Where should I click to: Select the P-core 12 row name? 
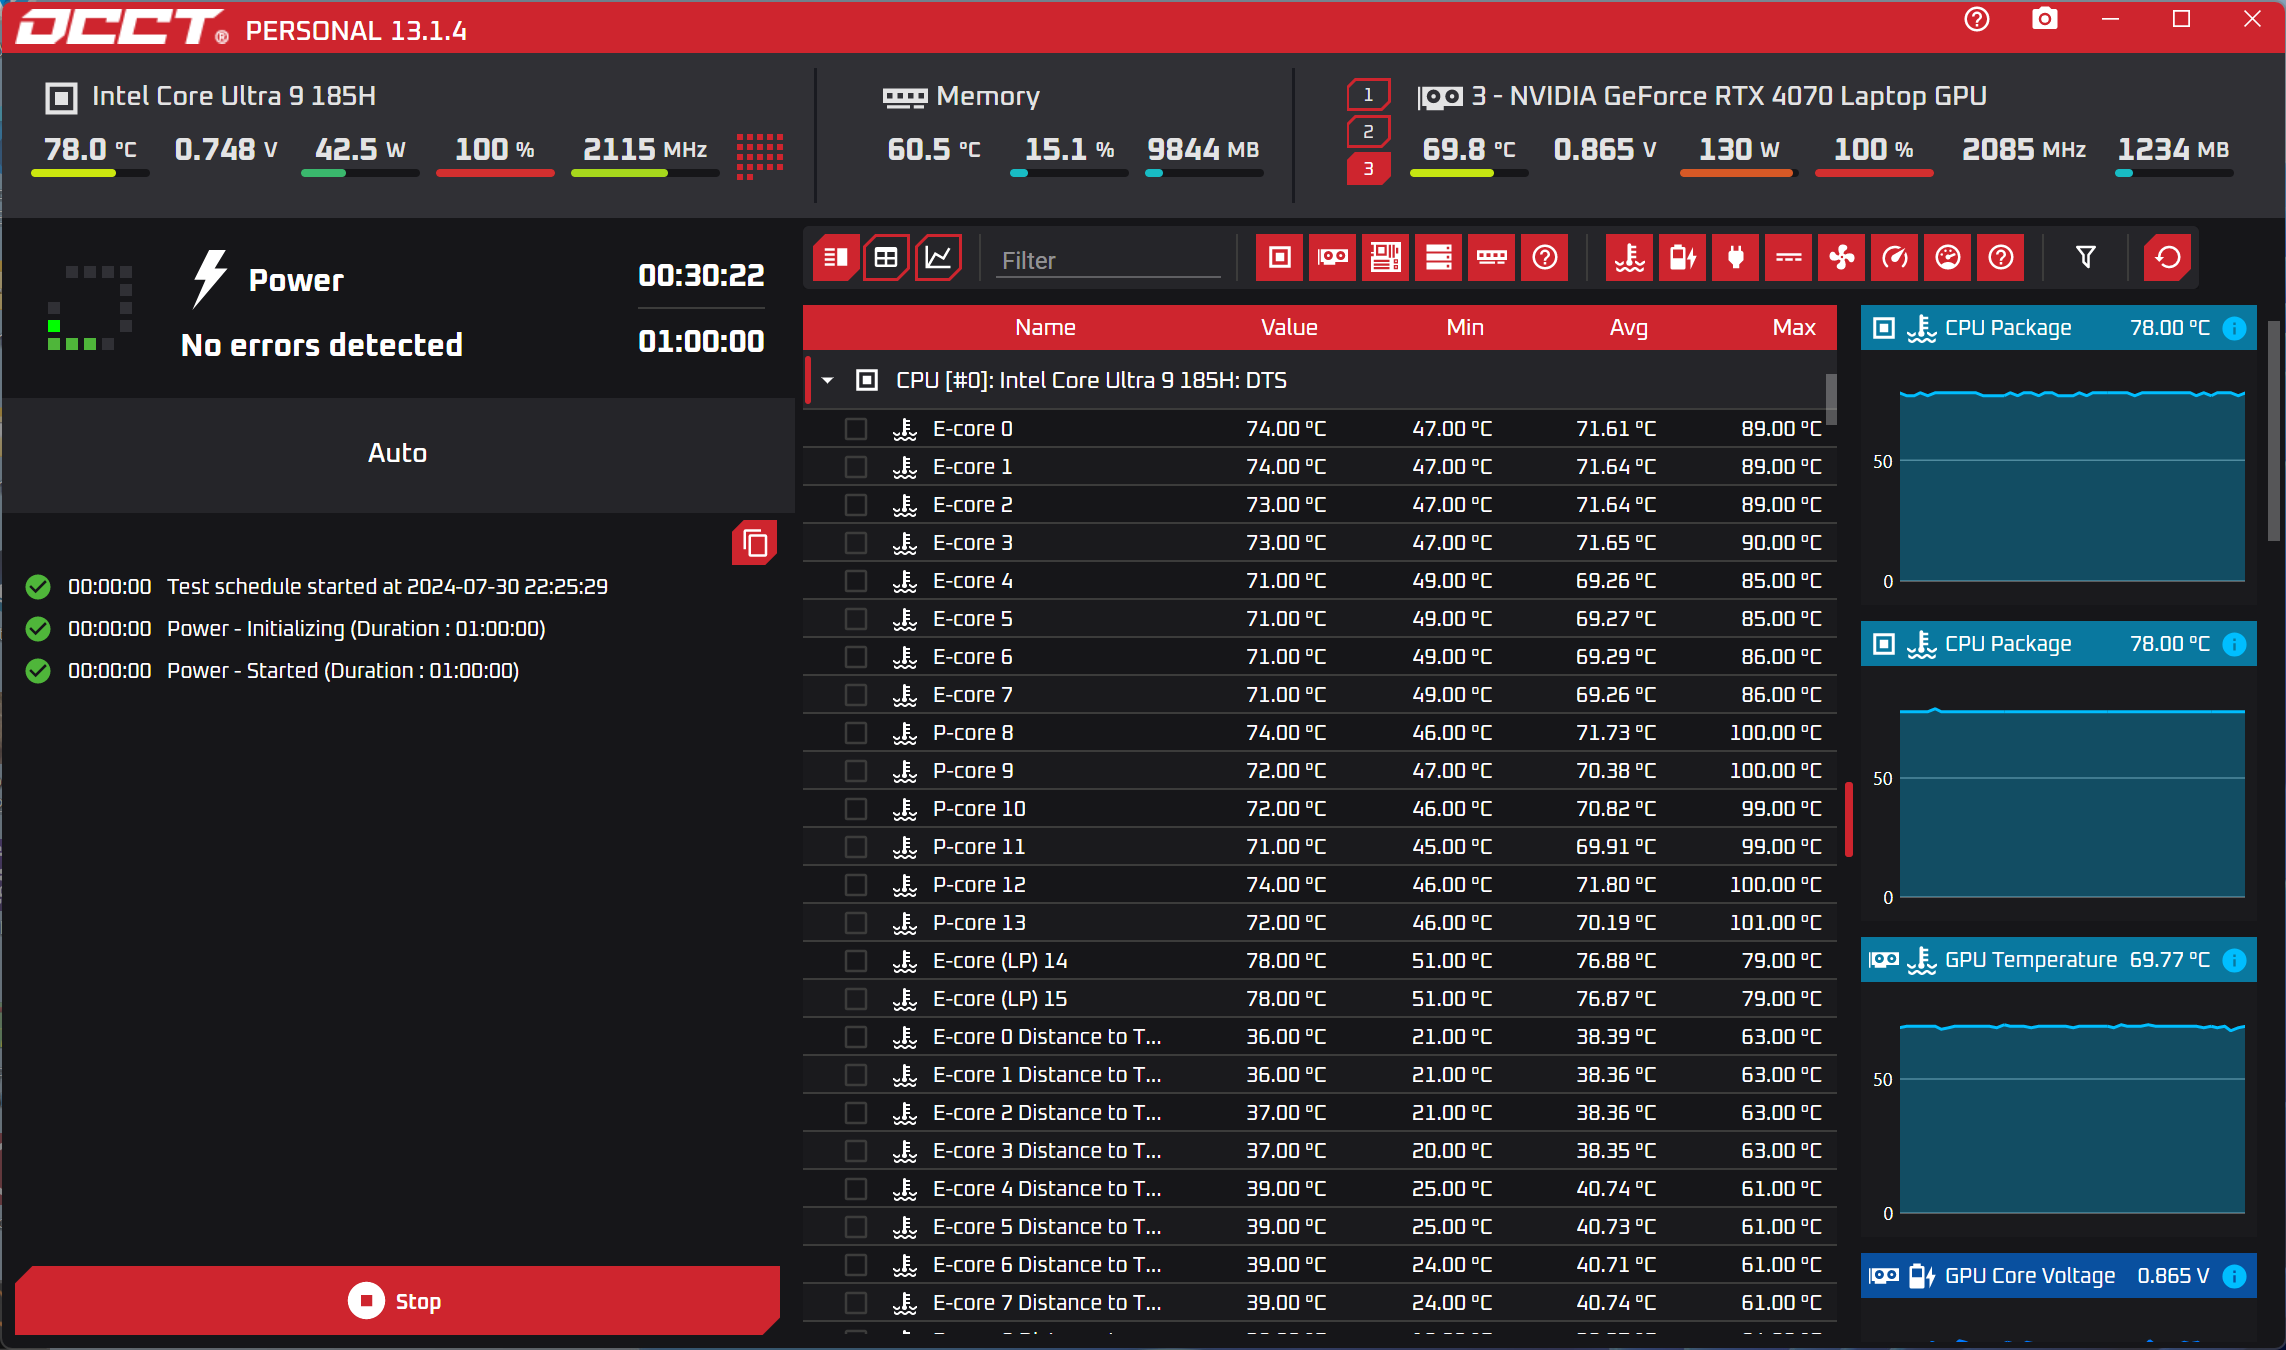tap(978, 885)
